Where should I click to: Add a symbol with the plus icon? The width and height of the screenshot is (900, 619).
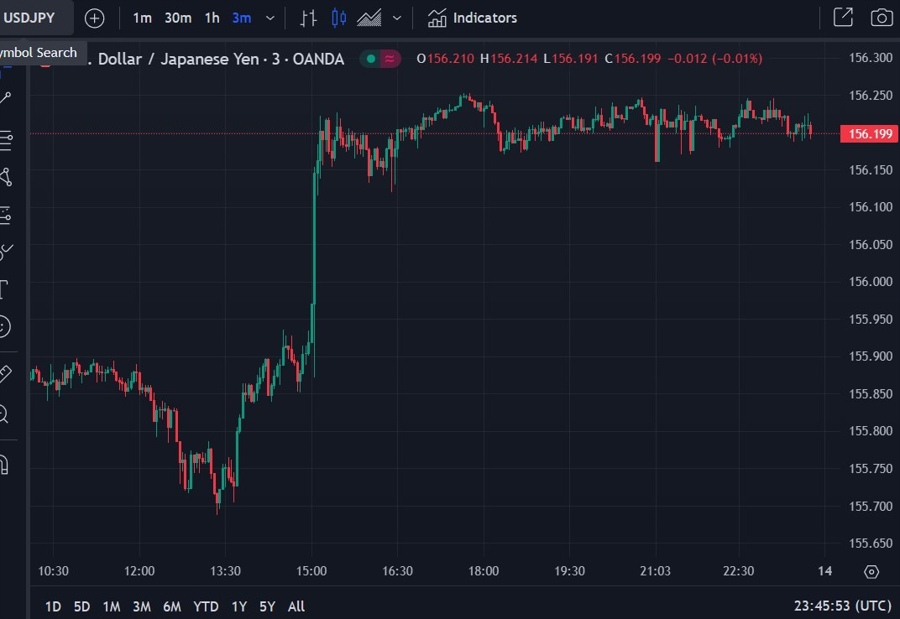(x=94, y=18)
